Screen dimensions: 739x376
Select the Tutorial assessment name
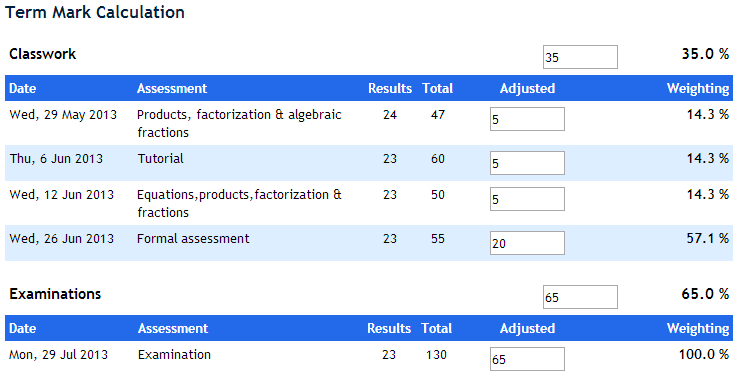161,158
